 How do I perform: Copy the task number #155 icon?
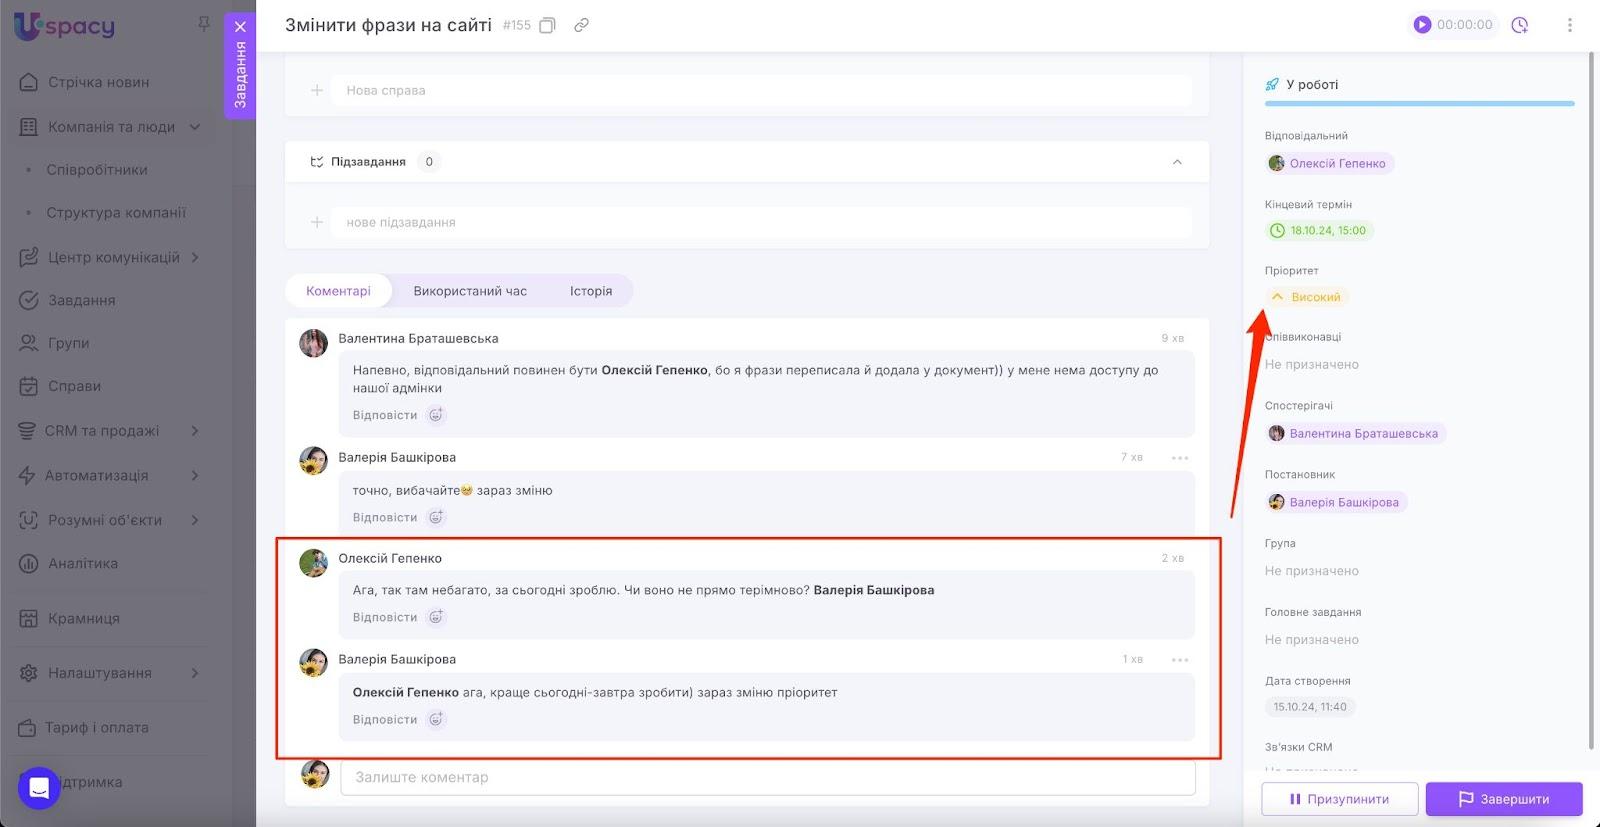point(547,25)
